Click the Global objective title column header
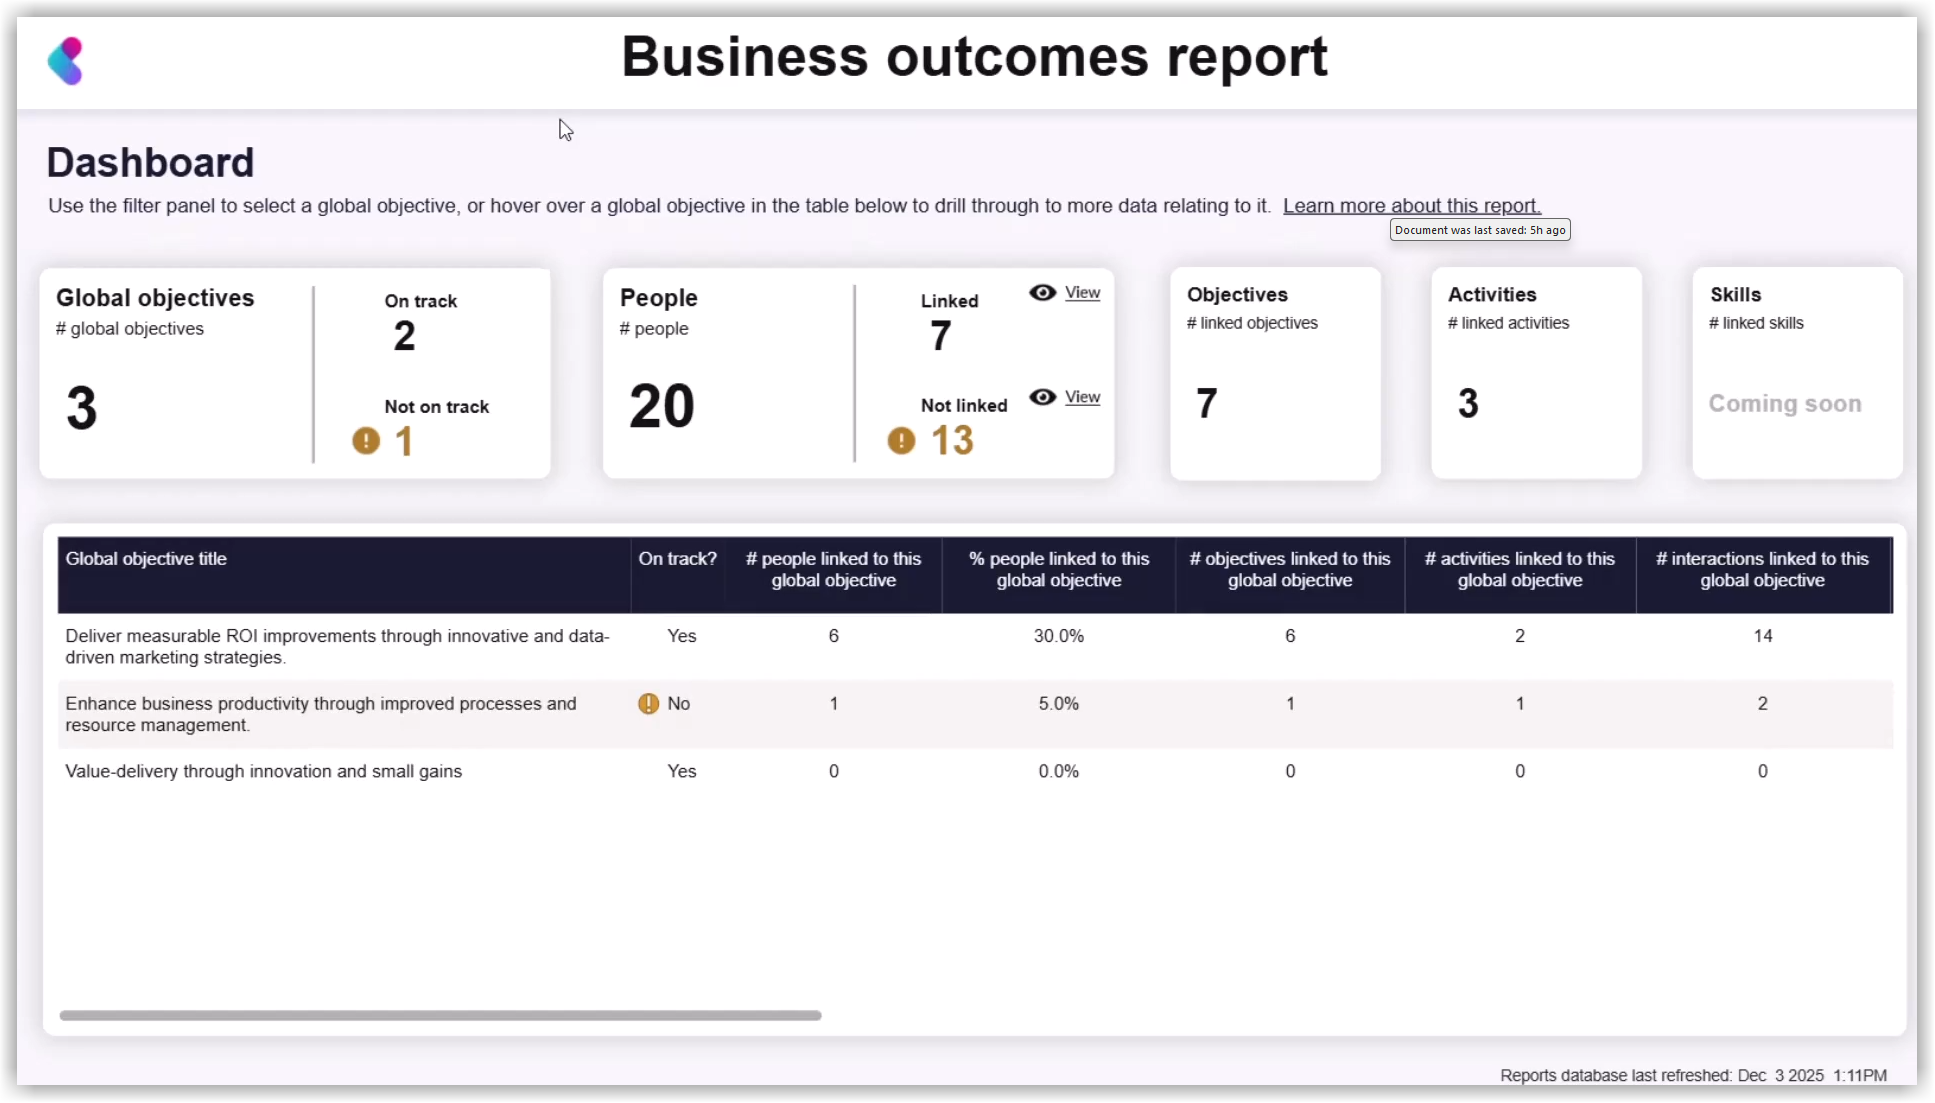This screenshot has height=1103, width=1935. [x=146, y=559]
